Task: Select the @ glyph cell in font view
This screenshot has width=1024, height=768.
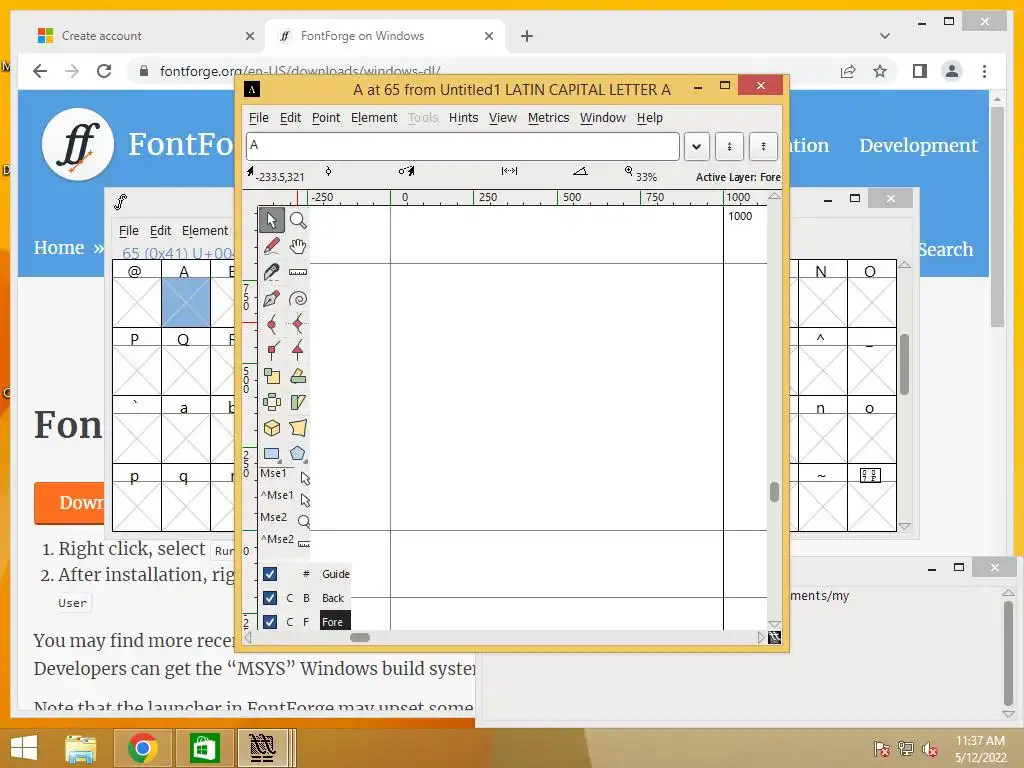Action: (137, 302)
